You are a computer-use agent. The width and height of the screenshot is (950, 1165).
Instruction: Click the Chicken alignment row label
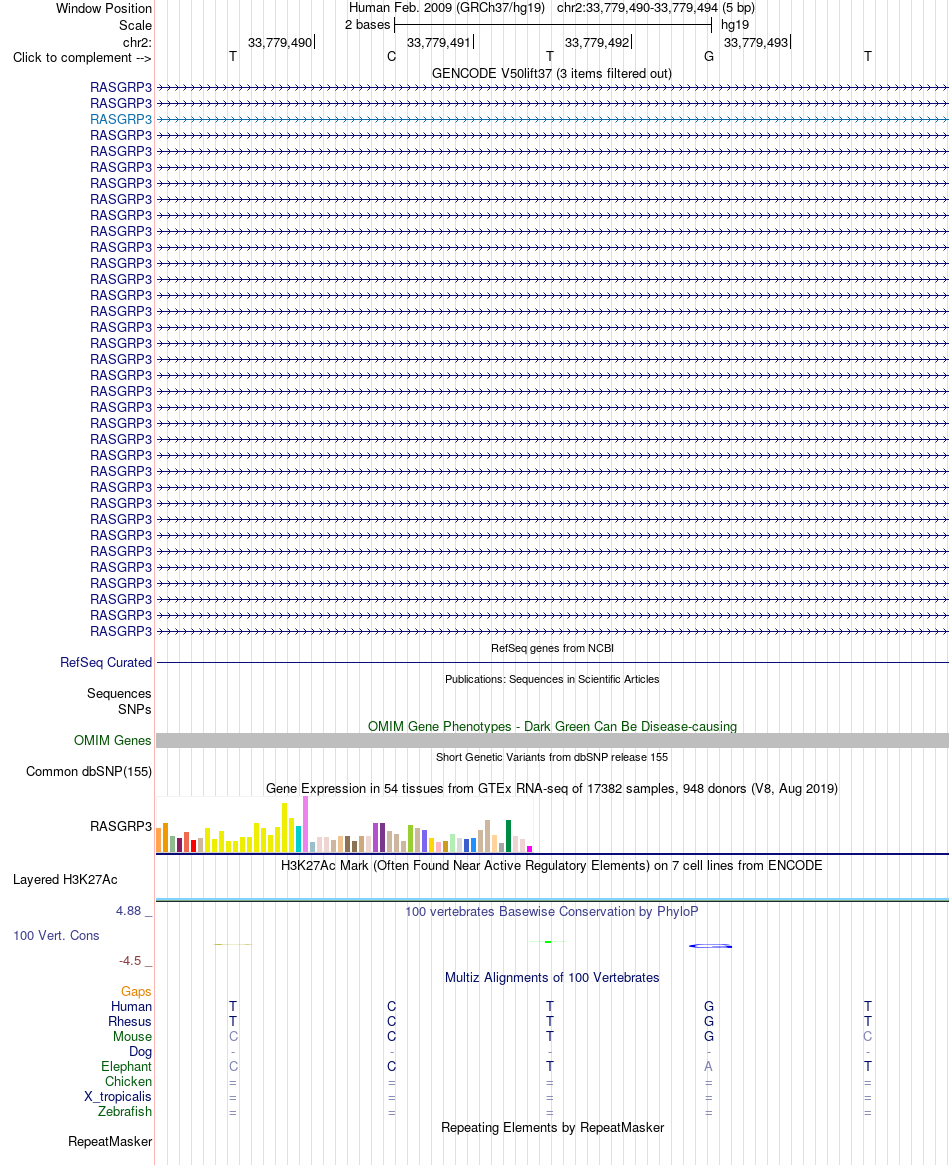(128, 1082)
